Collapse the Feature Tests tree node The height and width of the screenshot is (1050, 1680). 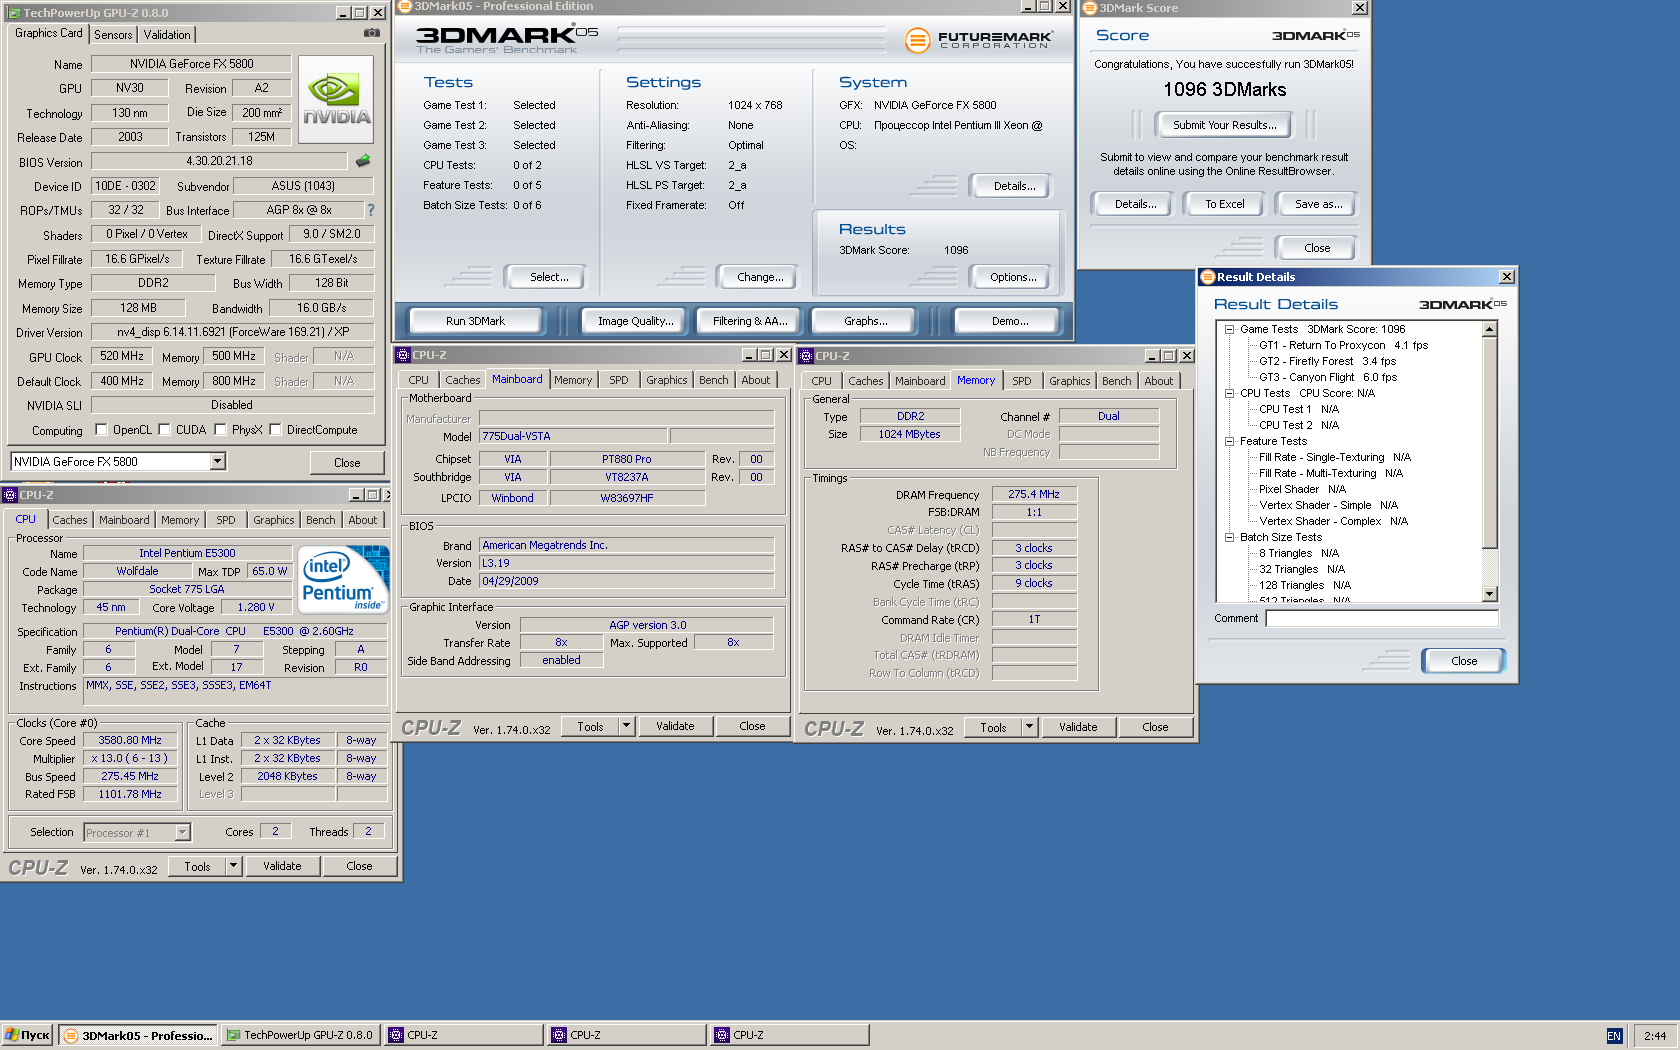[1230, 441]
